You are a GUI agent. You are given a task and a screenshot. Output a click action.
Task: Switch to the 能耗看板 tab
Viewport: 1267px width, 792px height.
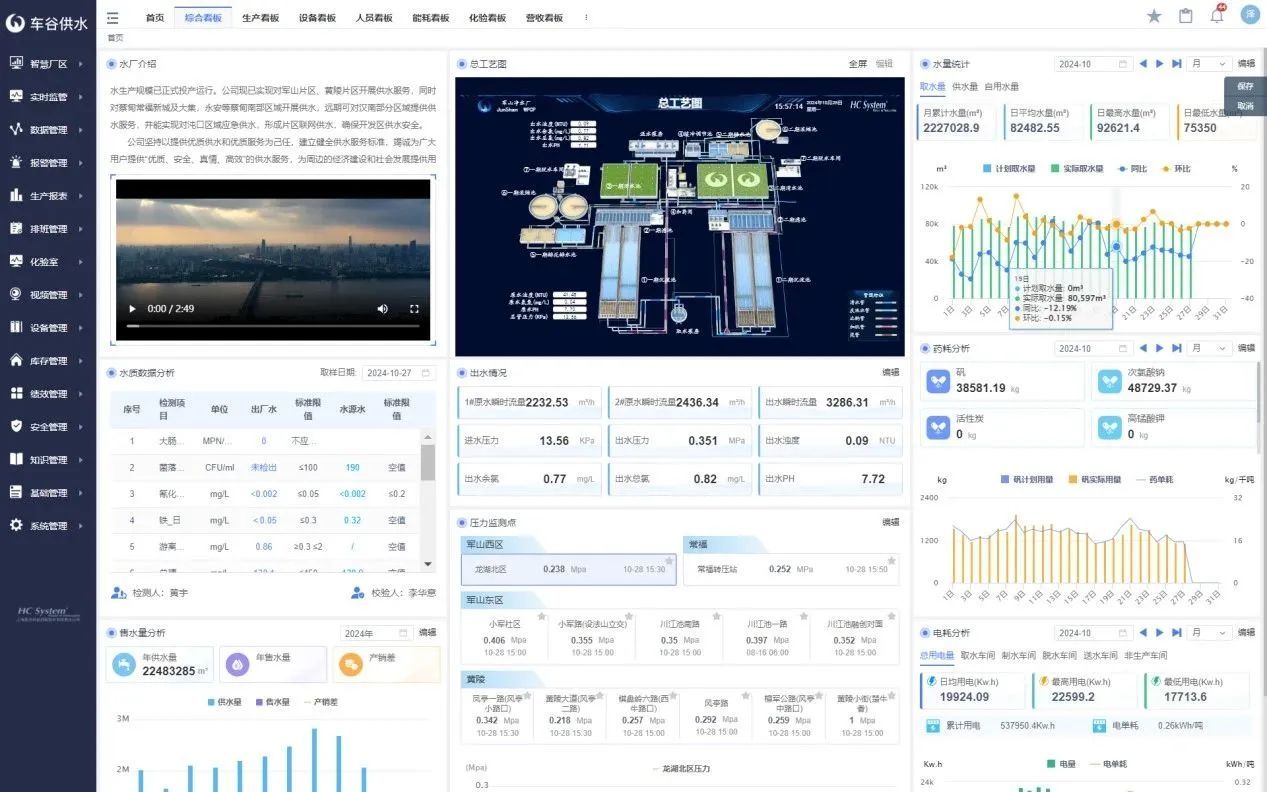(430, 18)
